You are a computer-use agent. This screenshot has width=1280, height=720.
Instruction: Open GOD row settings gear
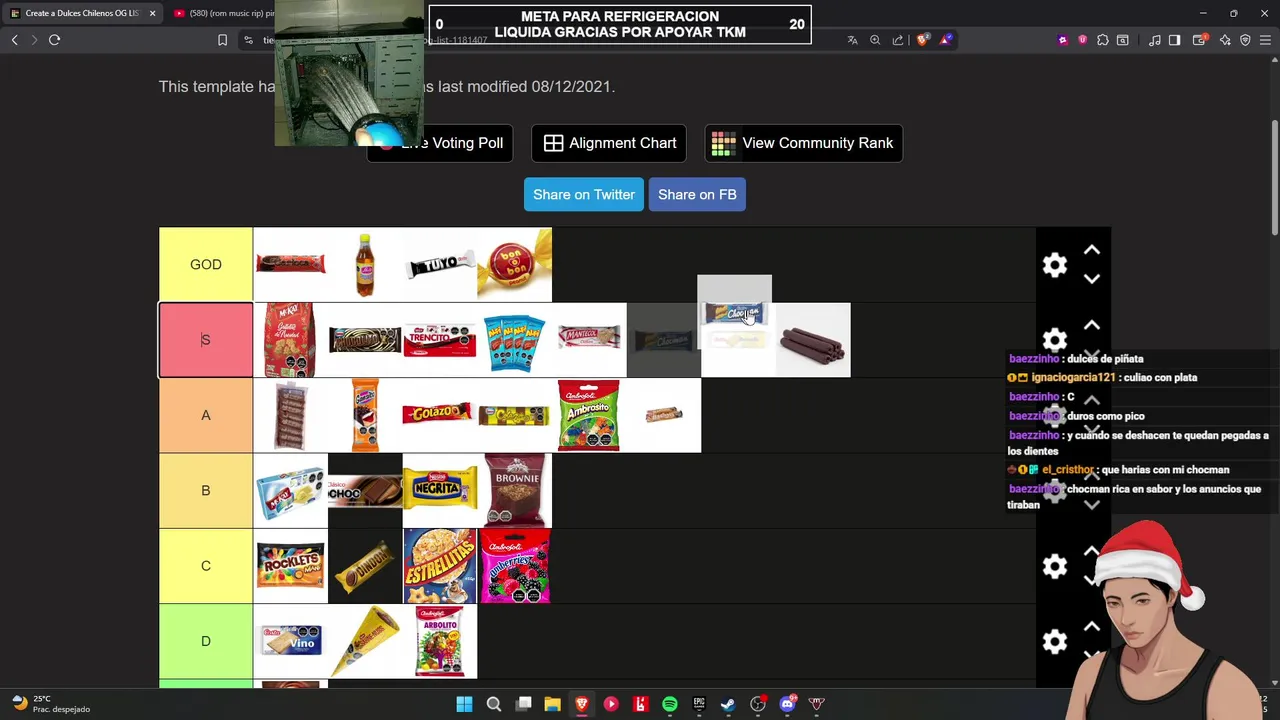1055,265
